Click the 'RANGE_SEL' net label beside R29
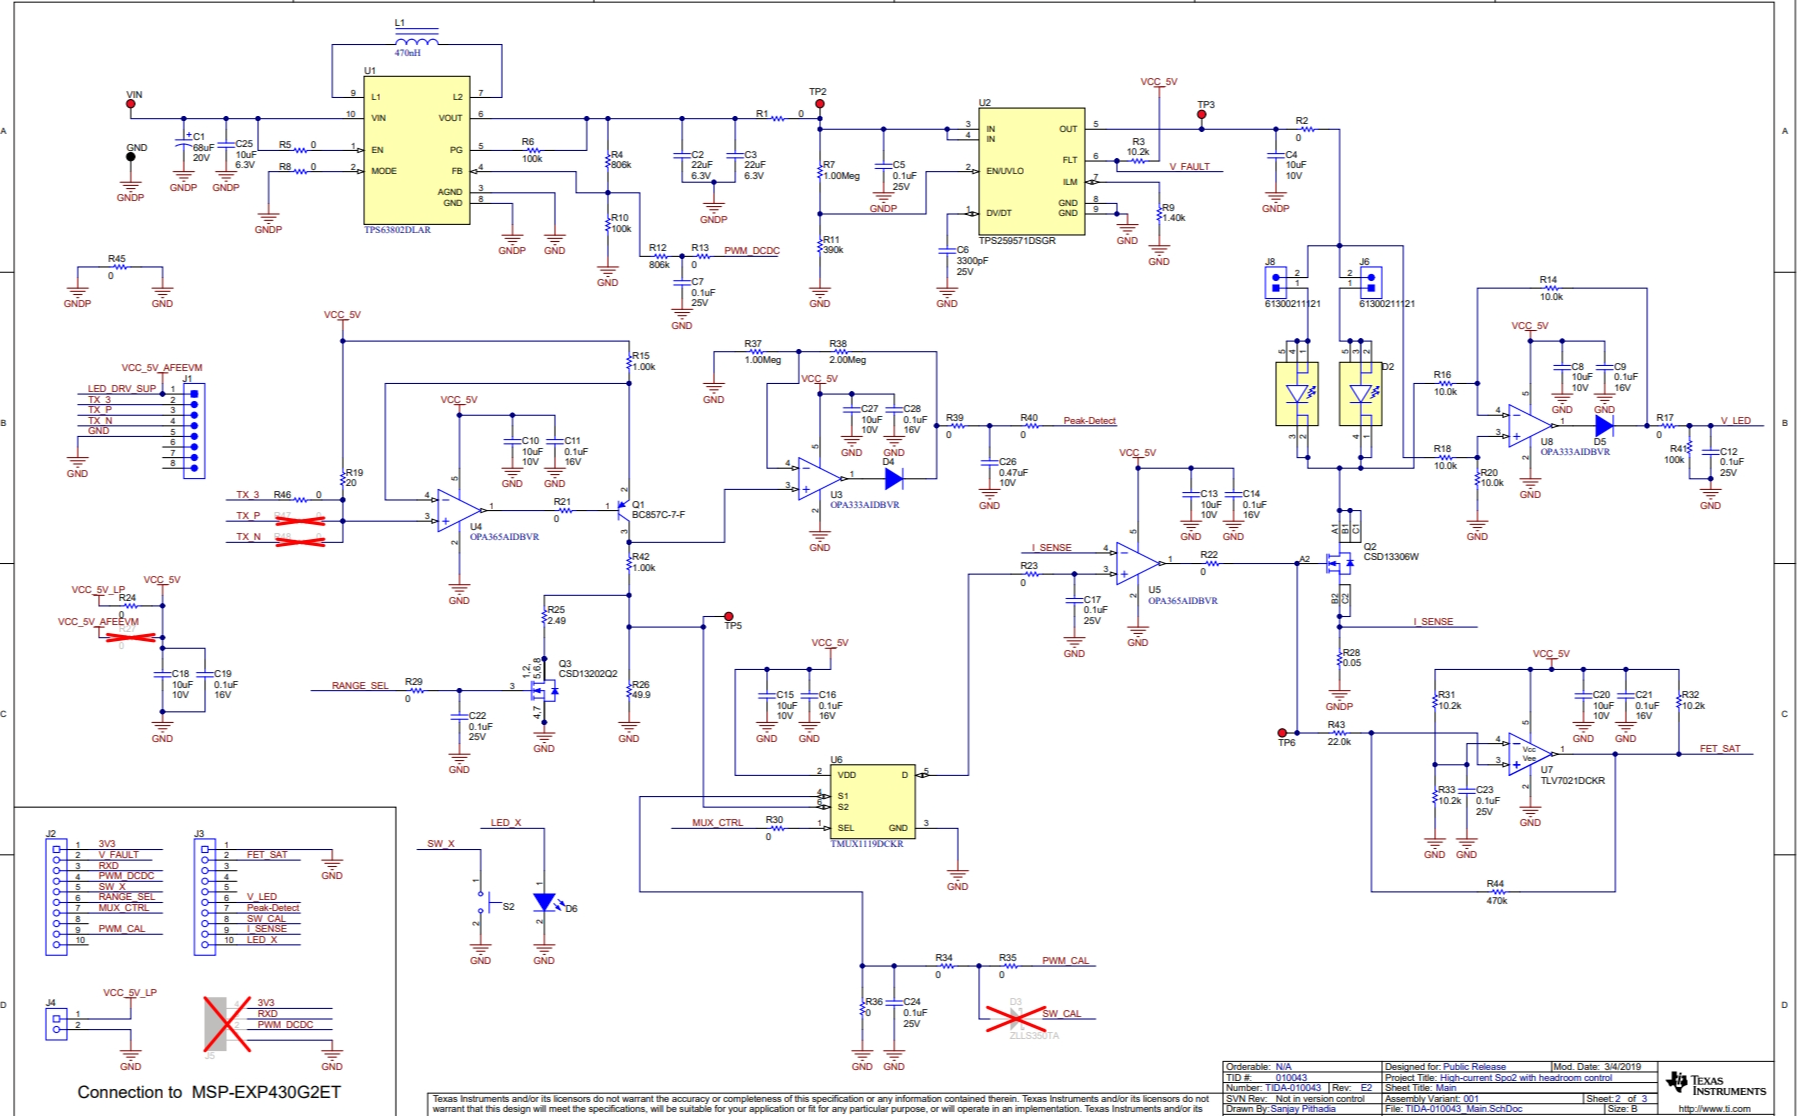 pyautogui.click(x=360, y=686)
